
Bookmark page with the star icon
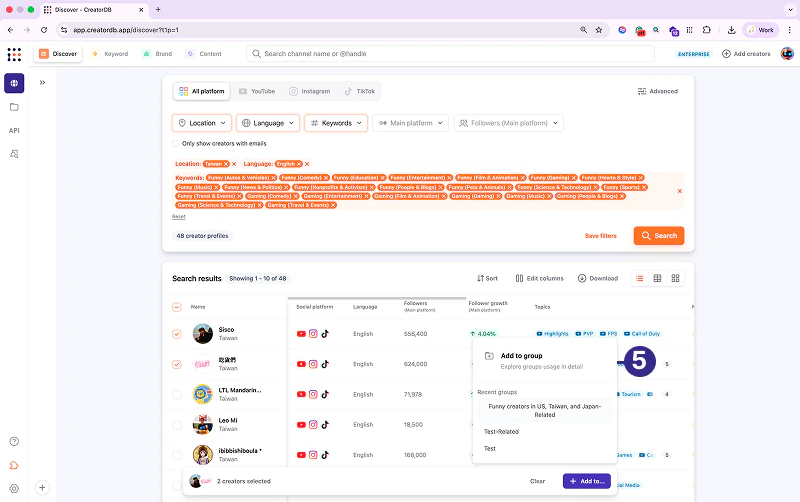pos(598,30)
